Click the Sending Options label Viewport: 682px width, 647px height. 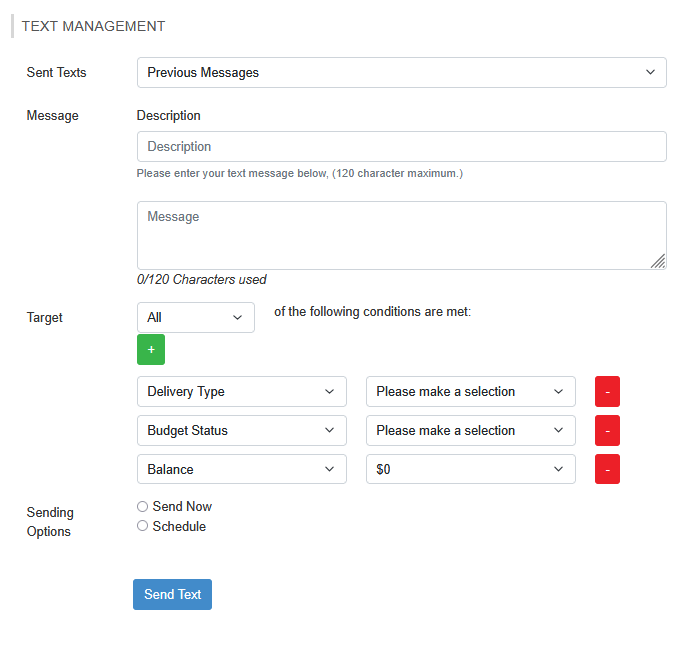point(50,522)
